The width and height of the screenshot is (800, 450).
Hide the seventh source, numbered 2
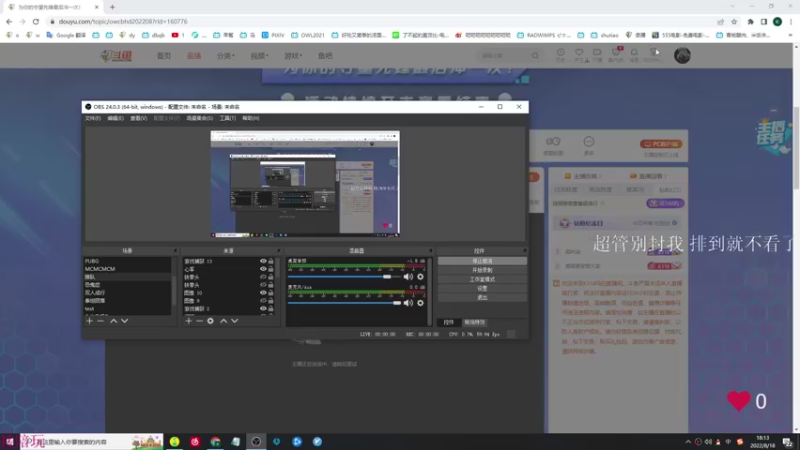[x=263, y=309]
